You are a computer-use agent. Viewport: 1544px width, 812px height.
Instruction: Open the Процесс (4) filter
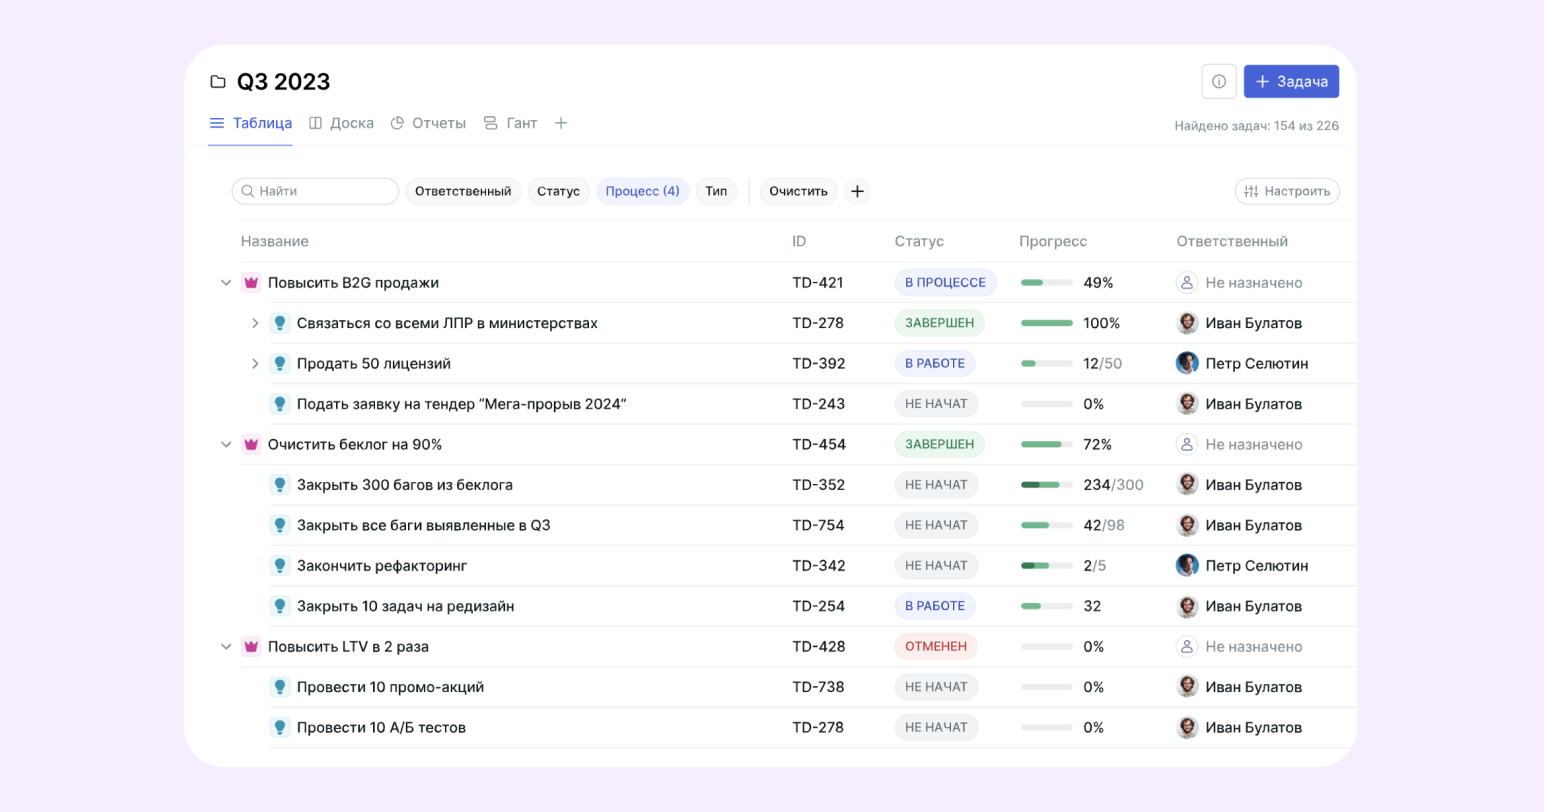click(x=642, y=191)
